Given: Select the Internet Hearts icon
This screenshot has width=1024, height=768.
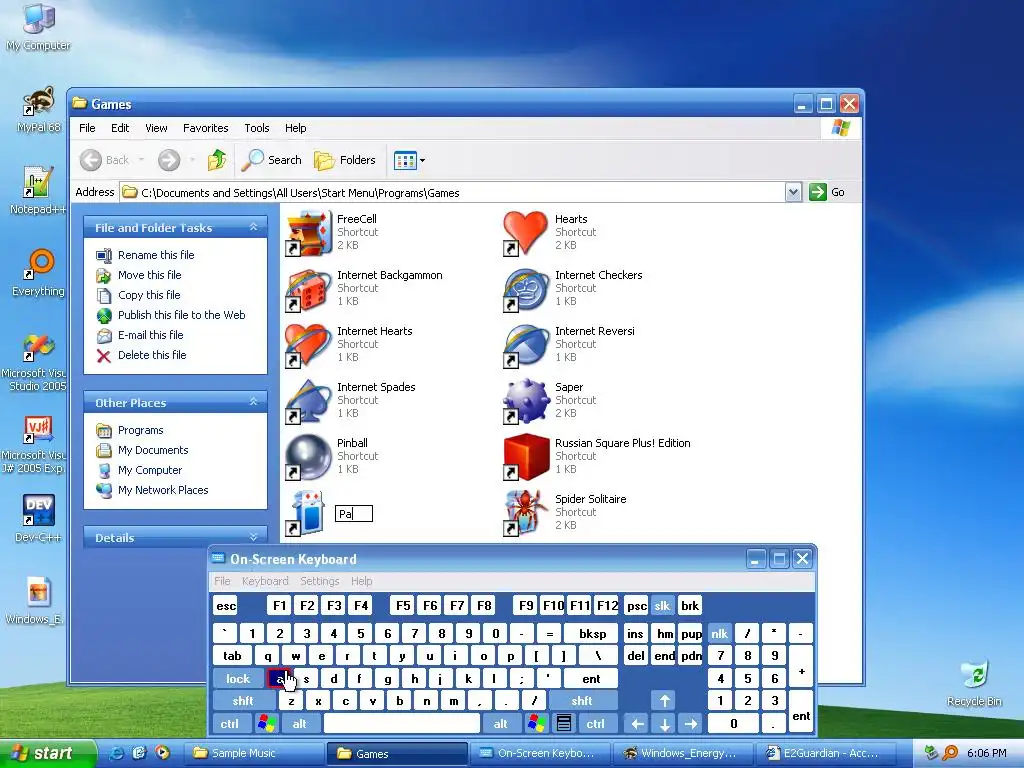Looking at the screenshot, I should pyautogui.click(x=308, y=345).
